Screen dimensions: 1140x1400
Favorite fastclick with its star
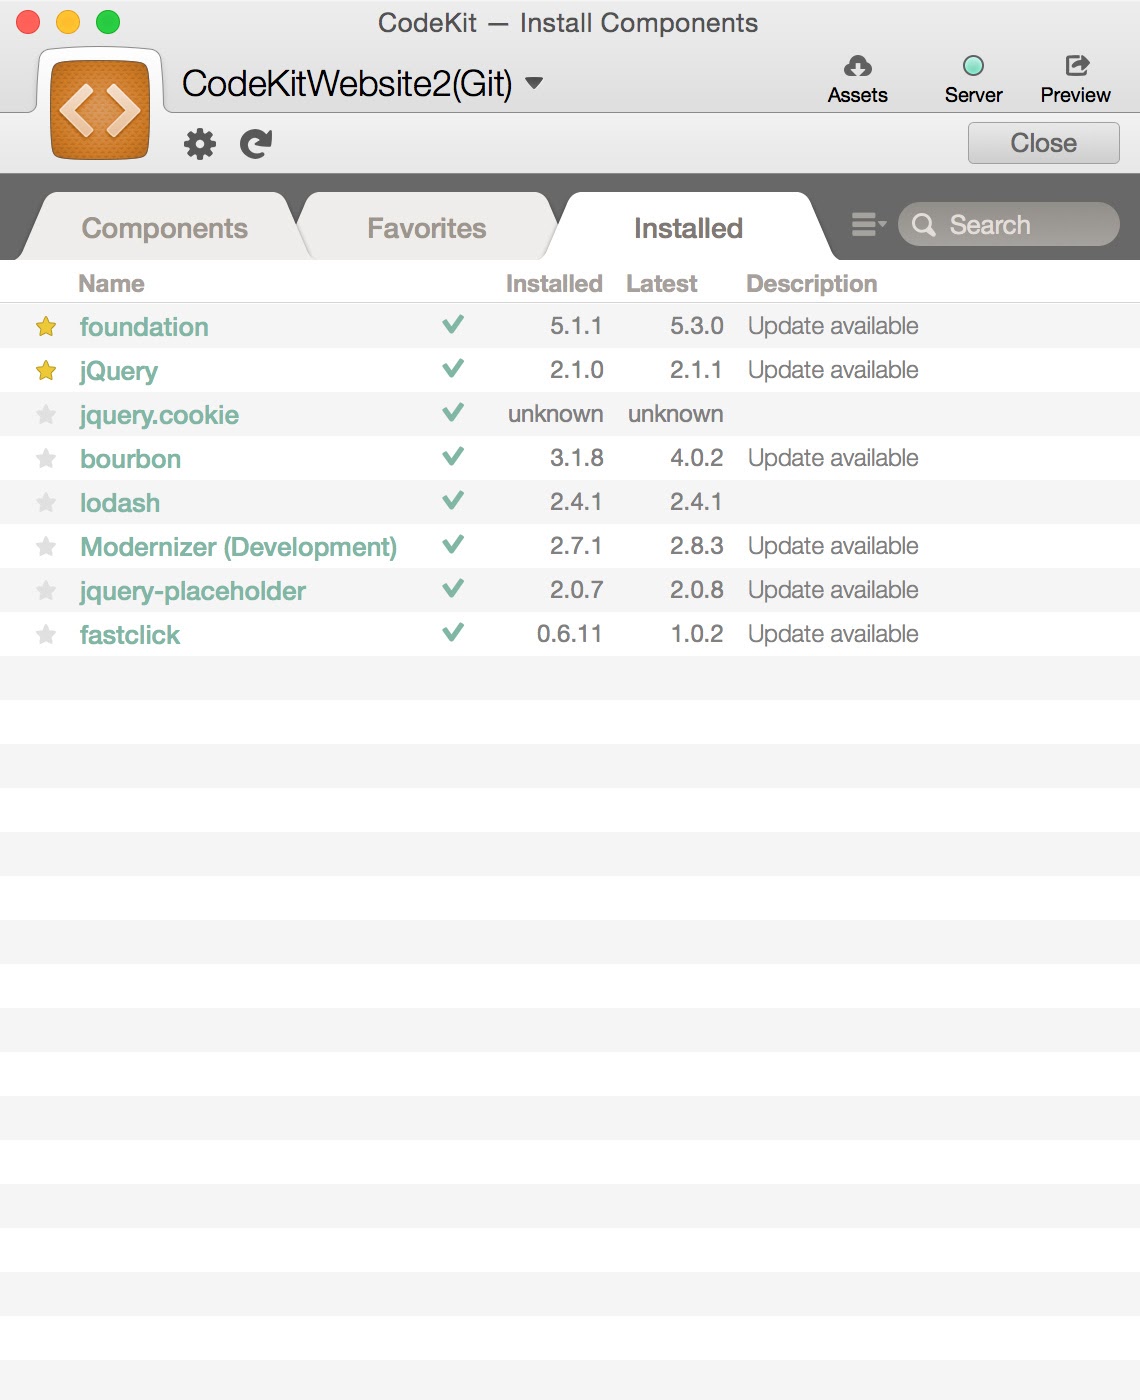click(x=46, y=634)
